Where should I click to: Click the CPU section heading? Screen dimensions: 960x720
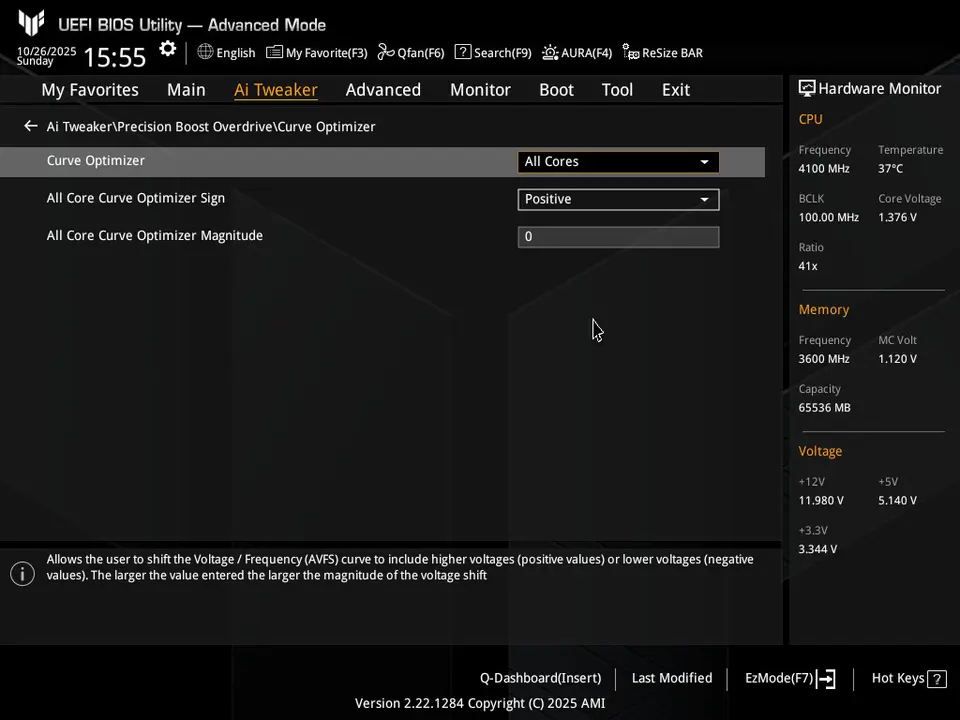811,119
